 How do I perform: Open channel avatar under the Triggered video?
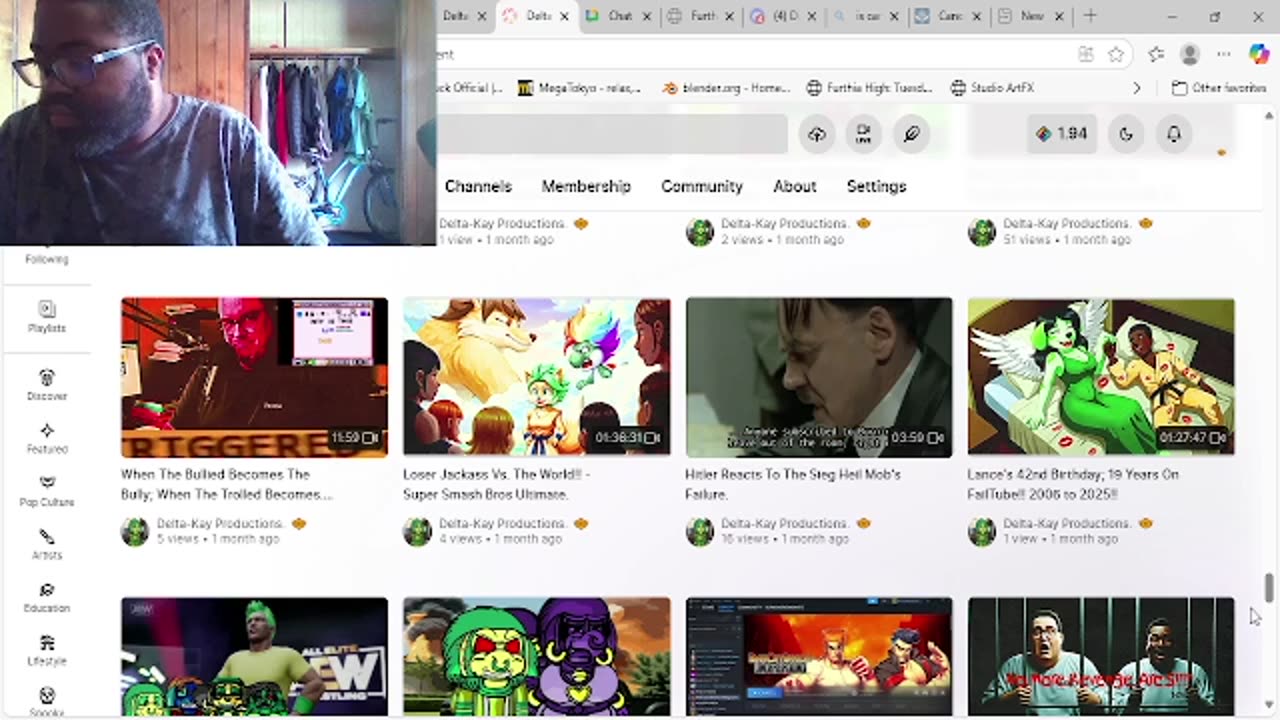135,532
